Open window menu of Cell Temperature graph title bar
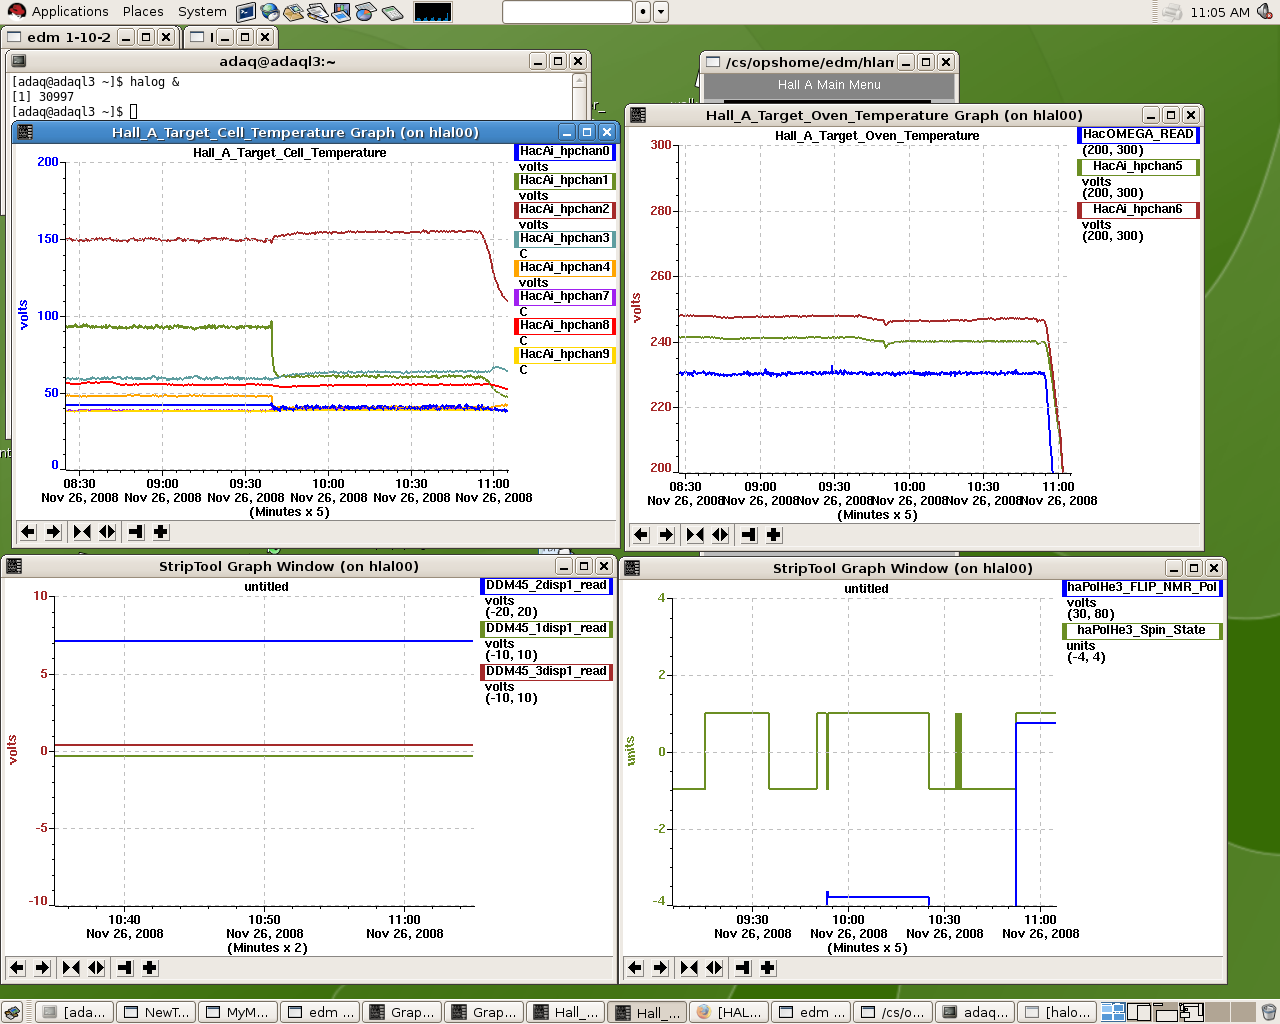1280x1024 pixels. click(x=26, y=132)
